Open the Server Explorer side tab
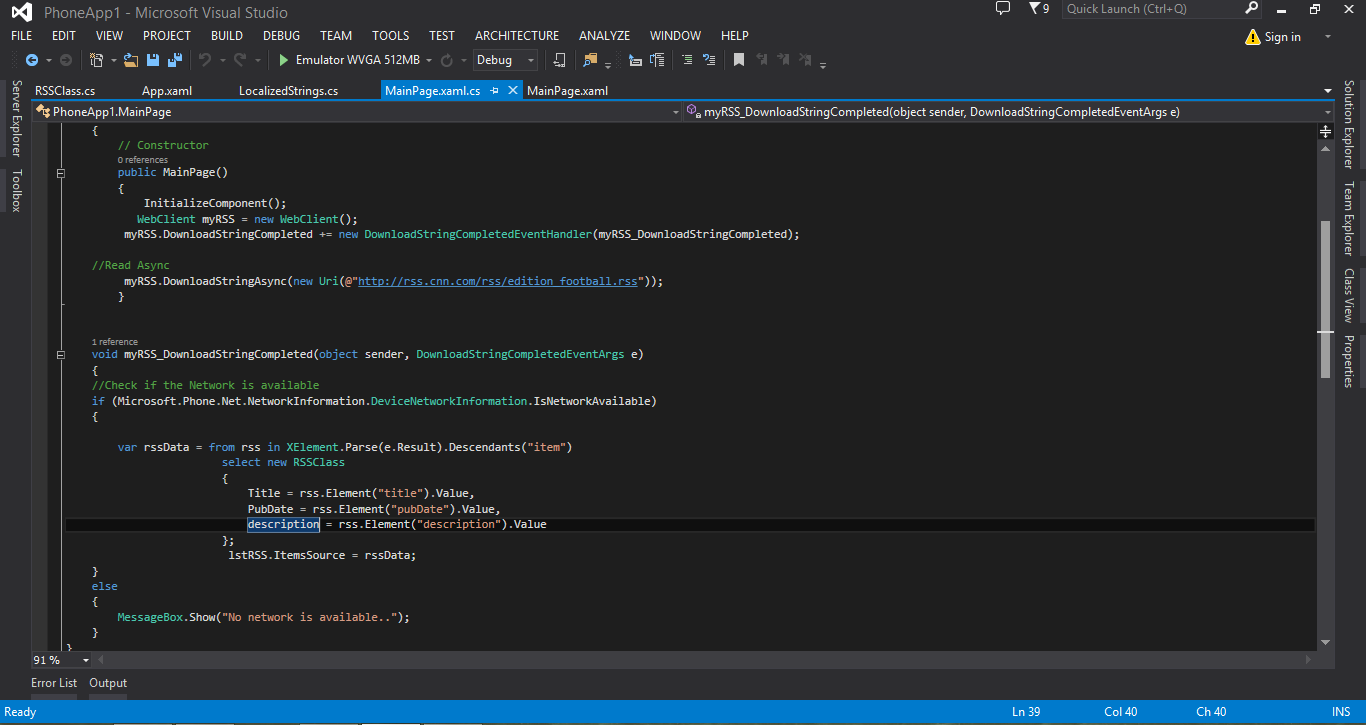This screenshot has width=1366, height=725. click(x=16, y=118)
